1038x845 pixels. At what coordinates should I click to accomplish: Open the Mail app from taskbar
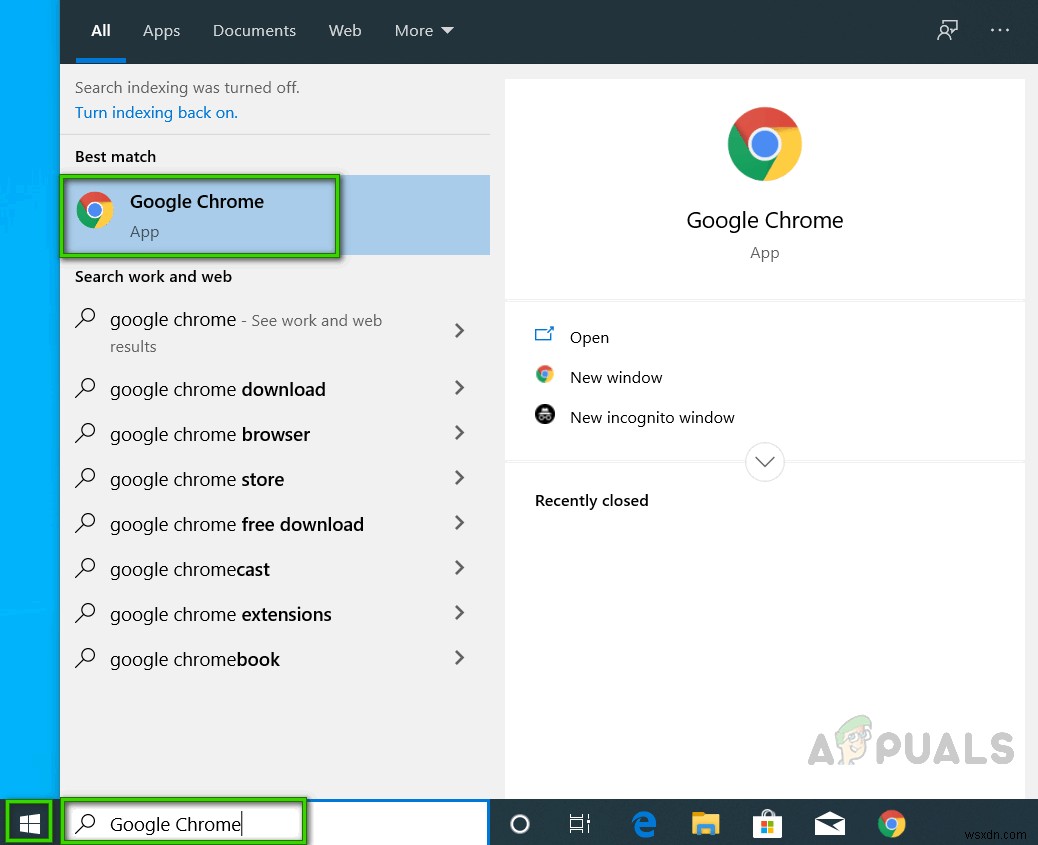[x=829, y=824]
